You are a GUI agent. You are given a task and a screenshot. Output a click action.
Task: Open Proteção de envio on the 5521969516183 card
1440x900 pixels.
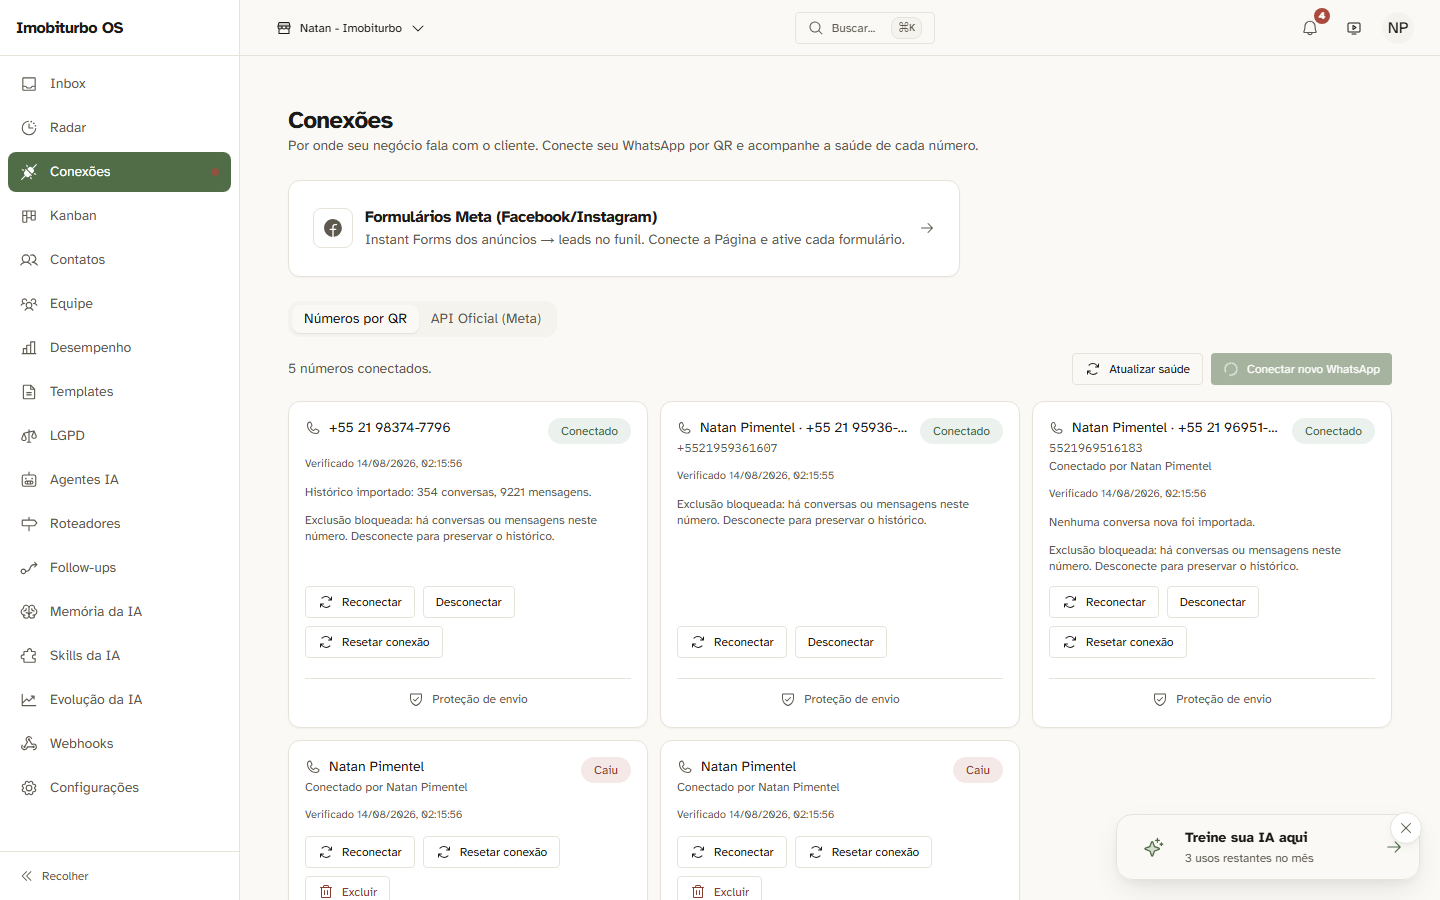click(x=1212, y=700)
